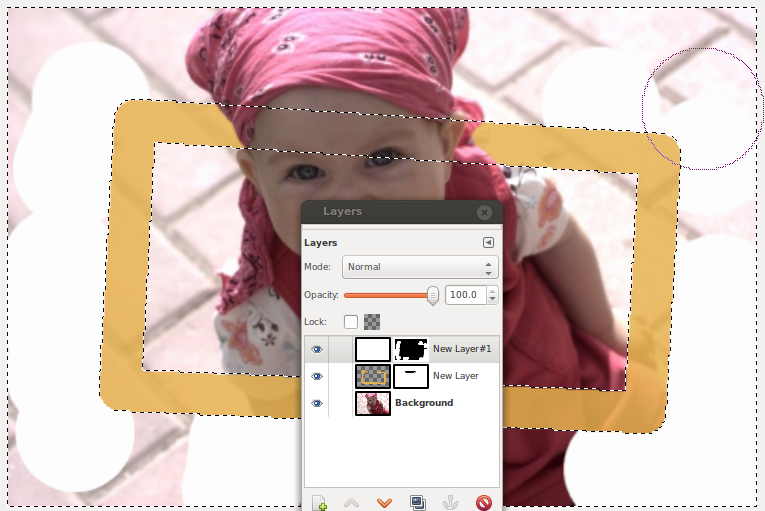Delete the selected layer

coord(483,502)
